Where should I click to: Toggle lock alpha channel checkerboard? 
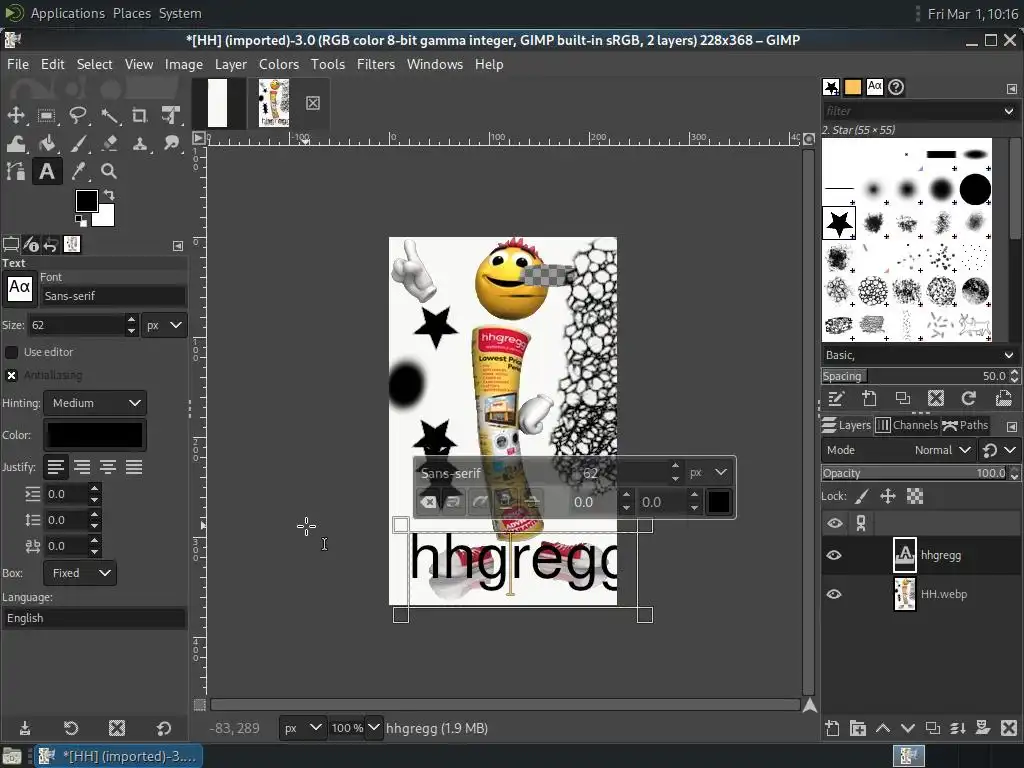(x=915, y=496)
